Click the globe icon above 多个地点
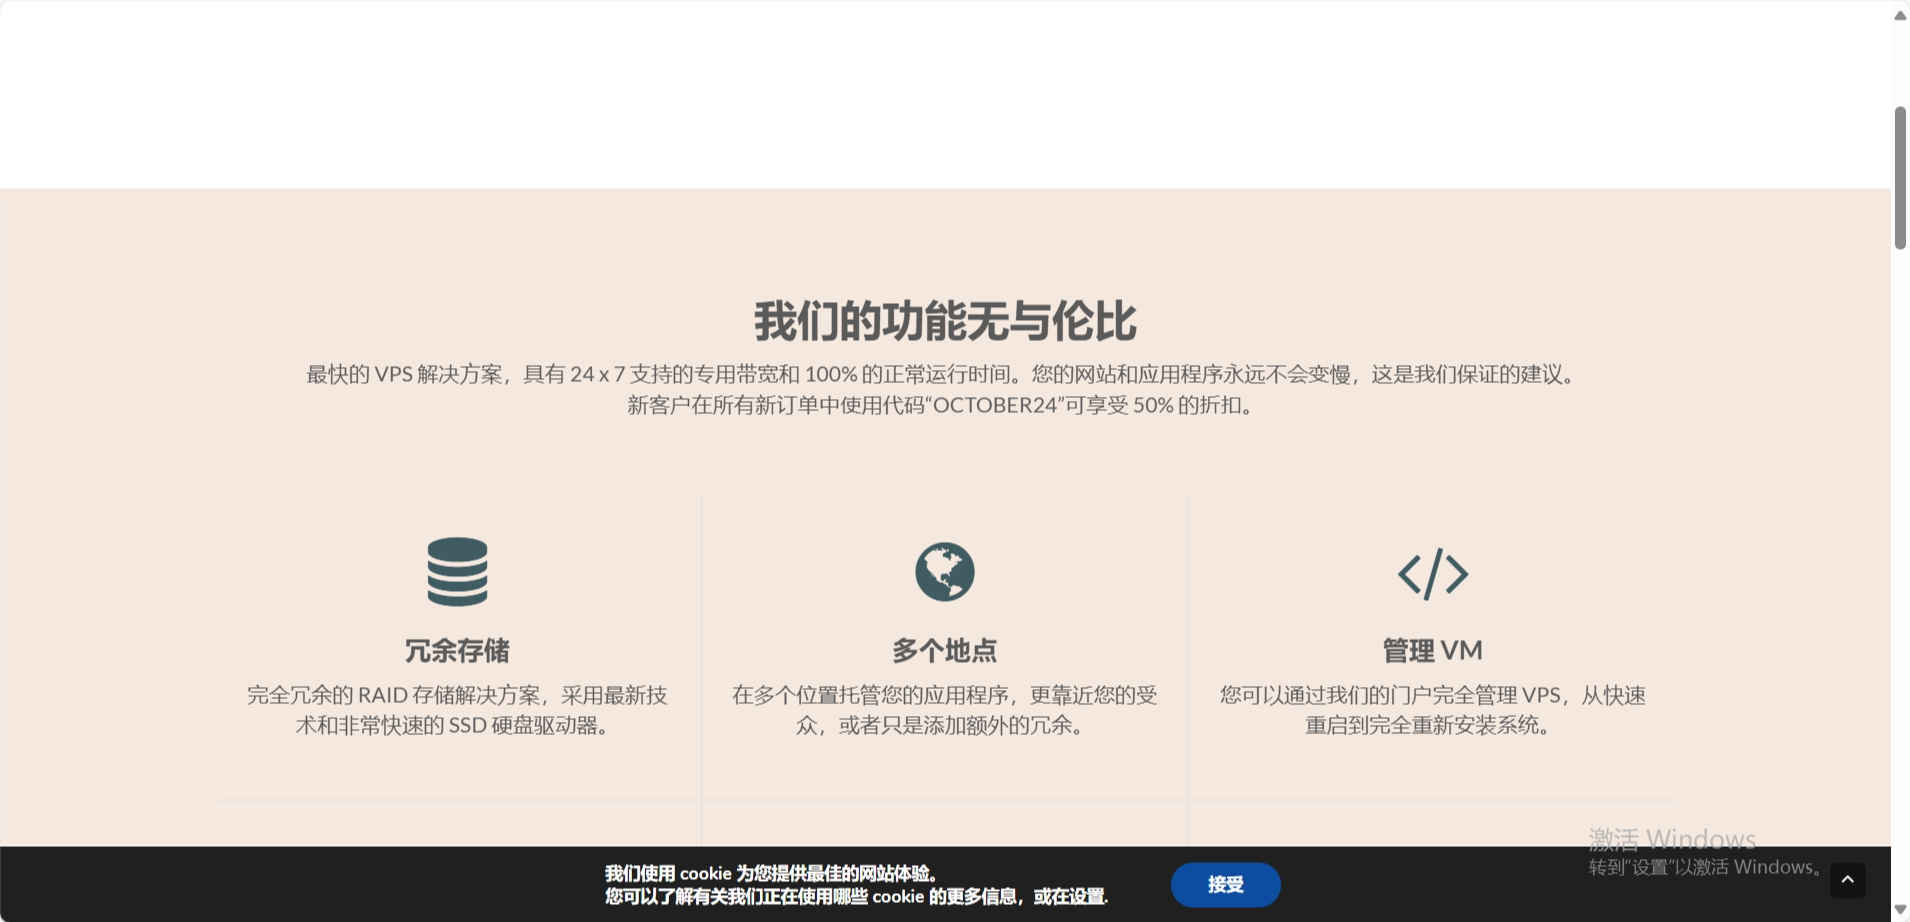This screenshot has width=1910, height=922. pyautogui.click(x=944, y=572)
